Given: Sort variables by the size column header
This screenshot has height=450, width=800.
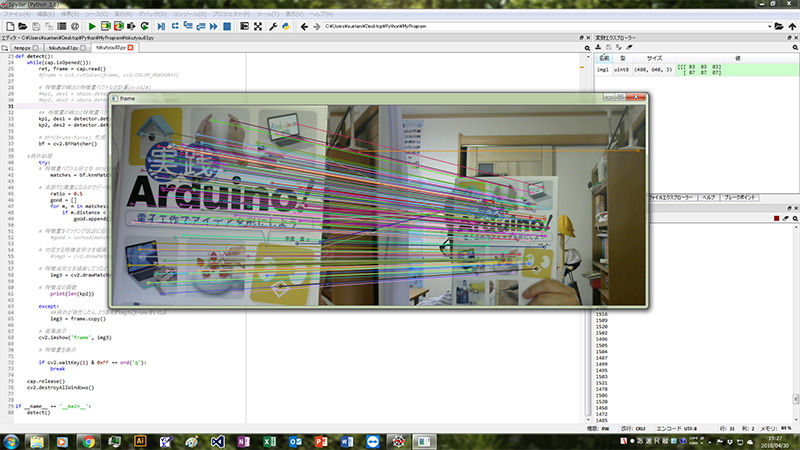Looking at the screenshot, I should tap(655, 58).
